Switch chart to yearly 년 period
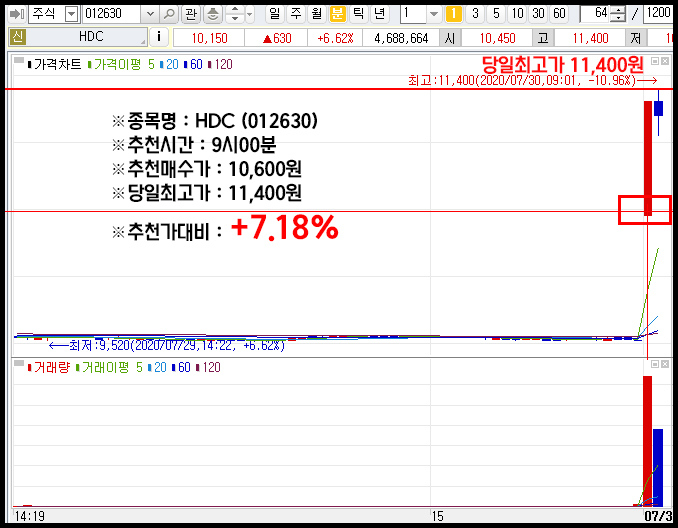Screen dimensions: 678x528 click(x=380, y=14)
